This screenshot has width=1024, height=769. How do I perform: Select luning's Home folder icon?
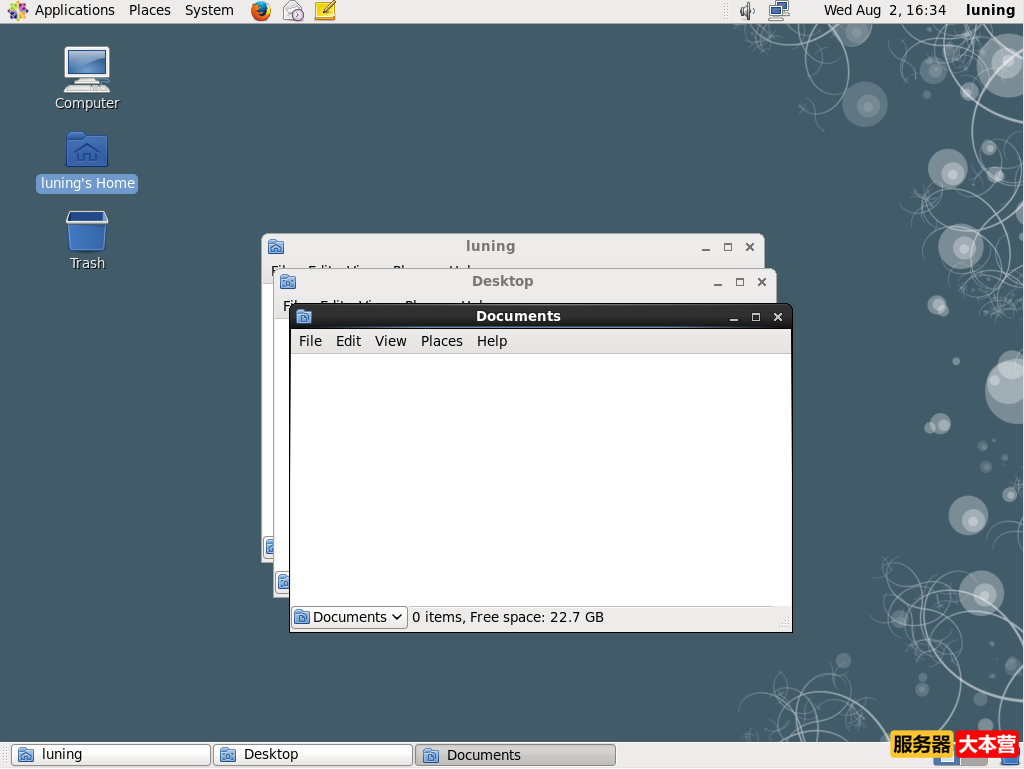click(x=87, y=151)
